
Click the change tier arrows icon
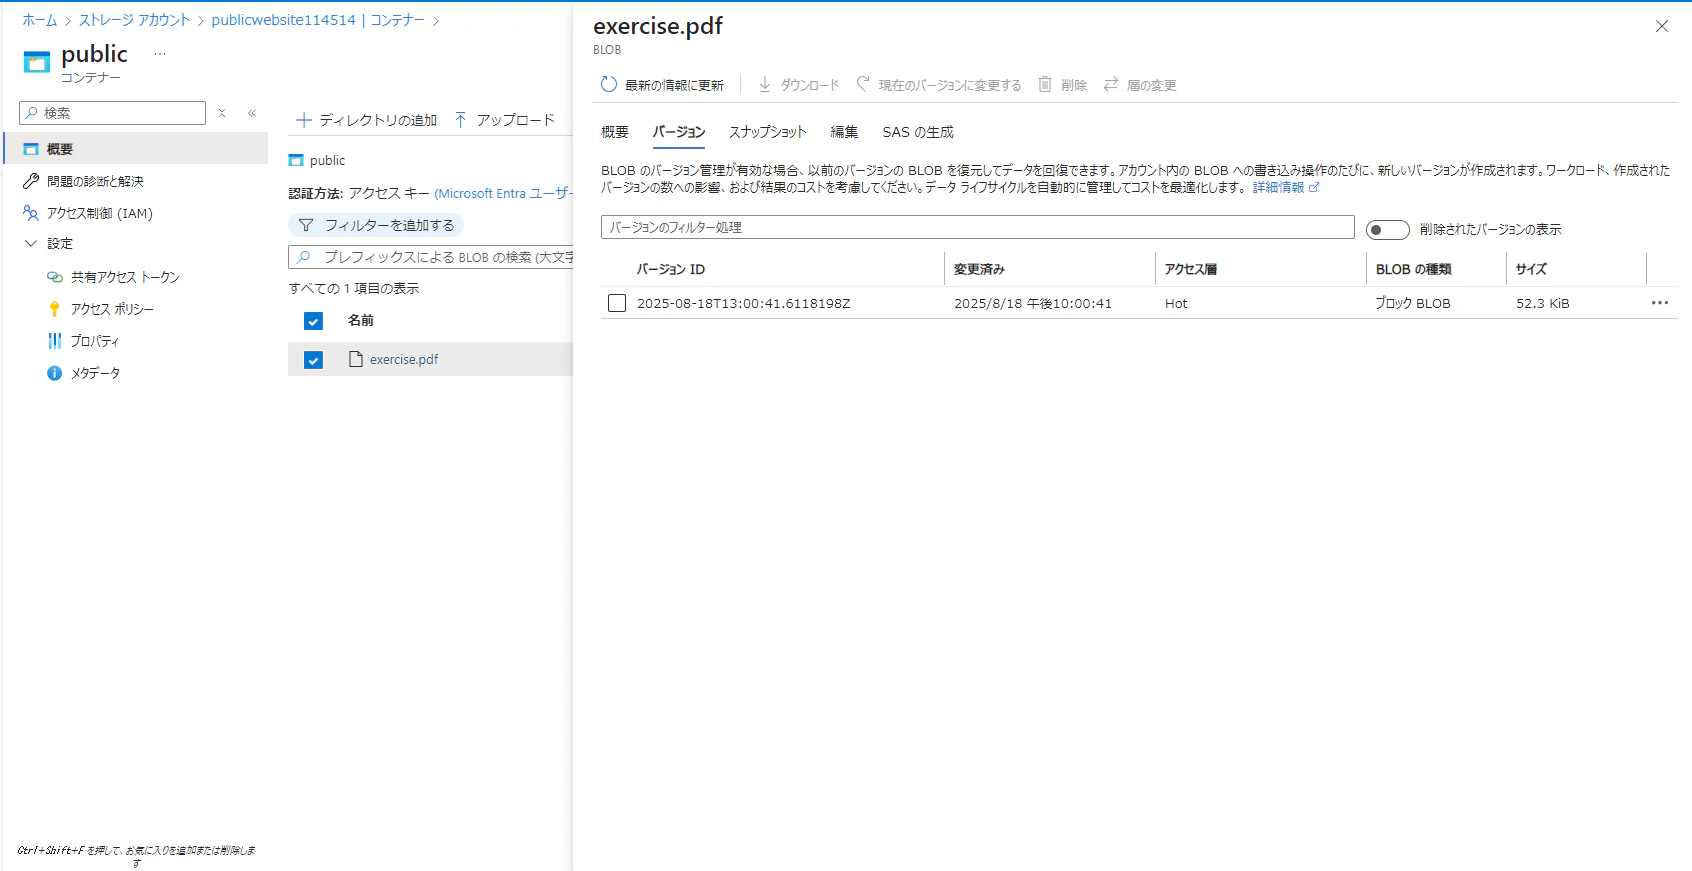(x=1111, y=85)
